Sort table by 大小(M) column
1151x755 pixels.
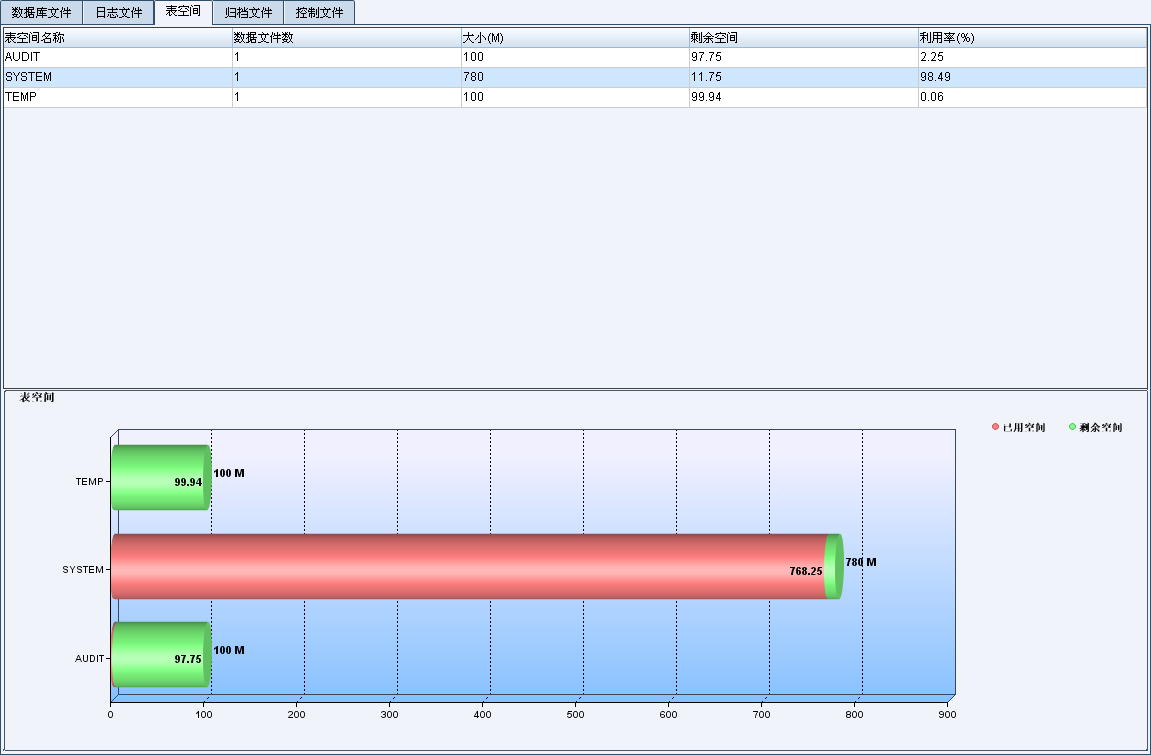click(575, 38)
